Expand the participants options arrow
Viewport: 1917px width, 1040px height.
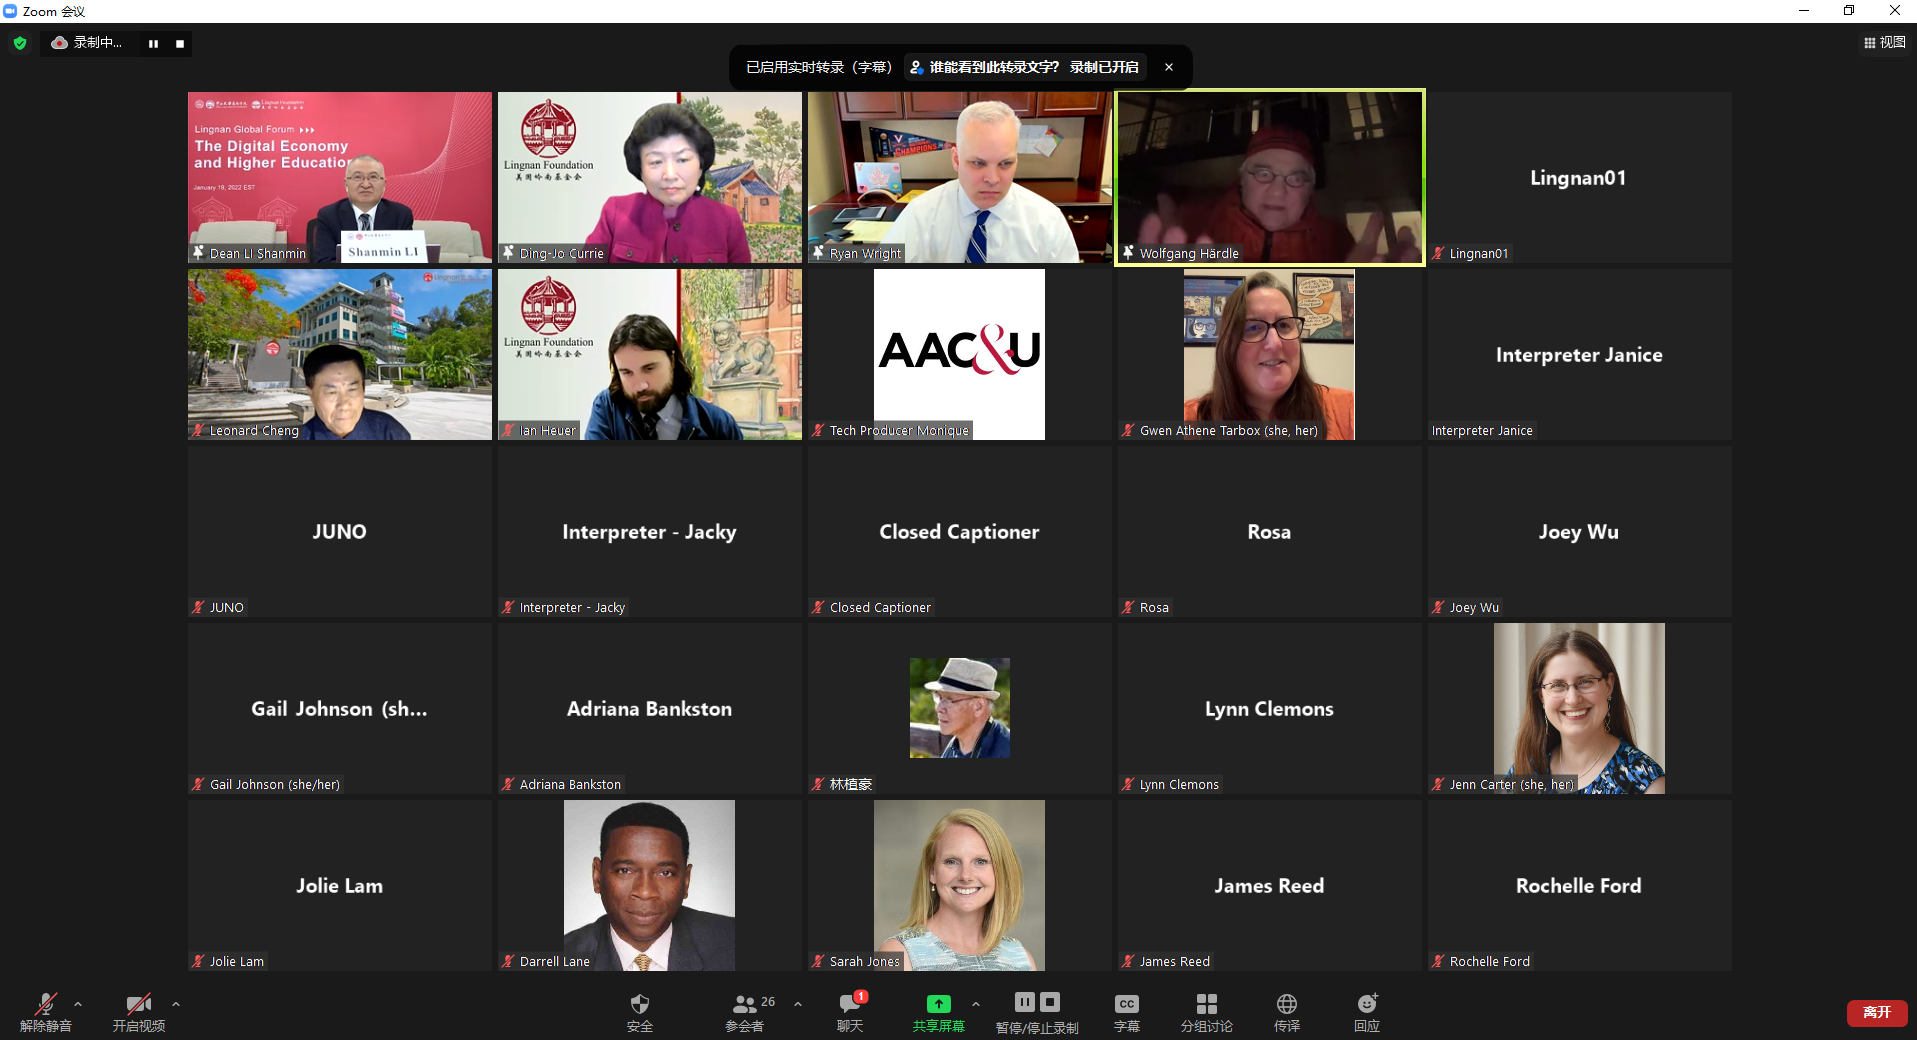tap(798, 1004)
